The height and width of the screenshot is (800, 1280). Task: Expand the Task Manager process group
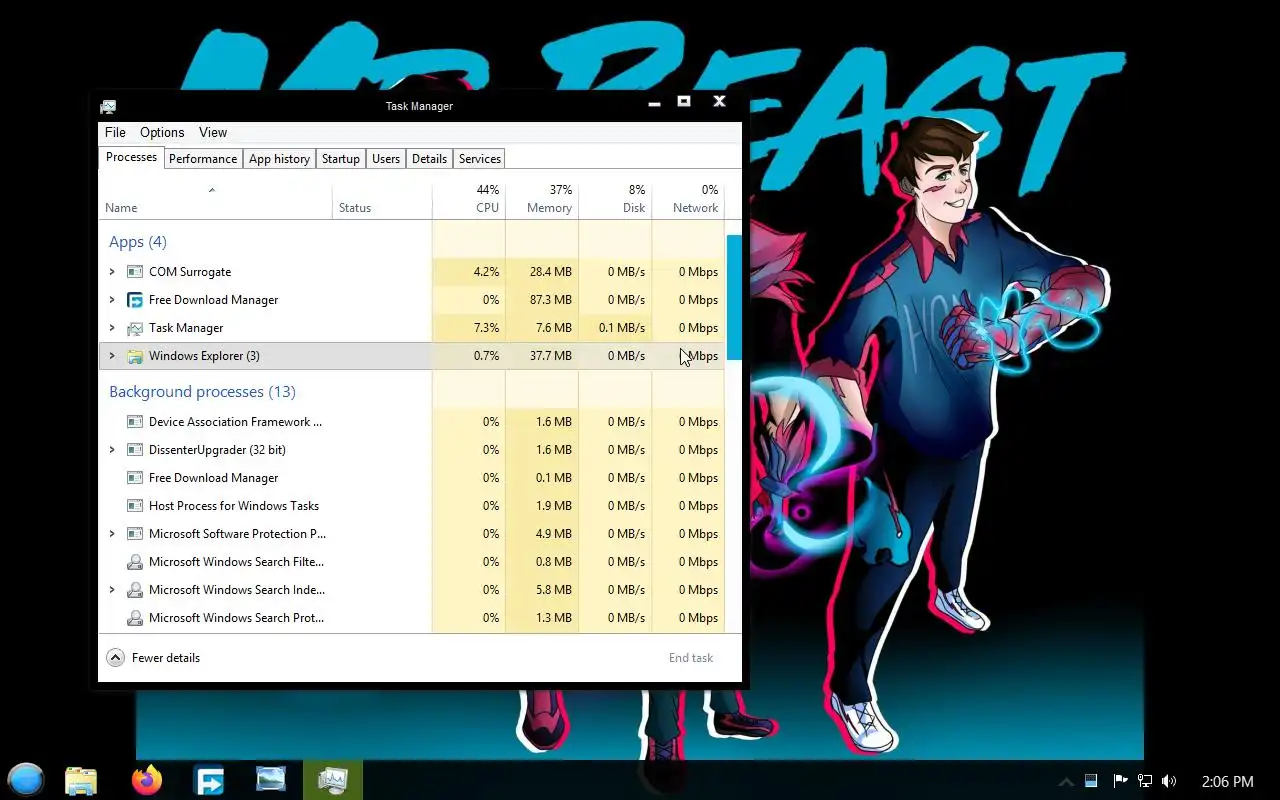pos(112,328)
